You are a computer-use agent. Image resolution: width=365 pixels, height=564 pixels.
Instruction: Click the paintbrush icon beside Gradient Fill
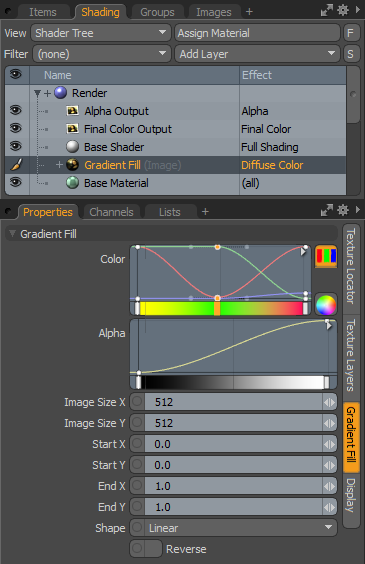pyautogui.click(x=16, y=165)
